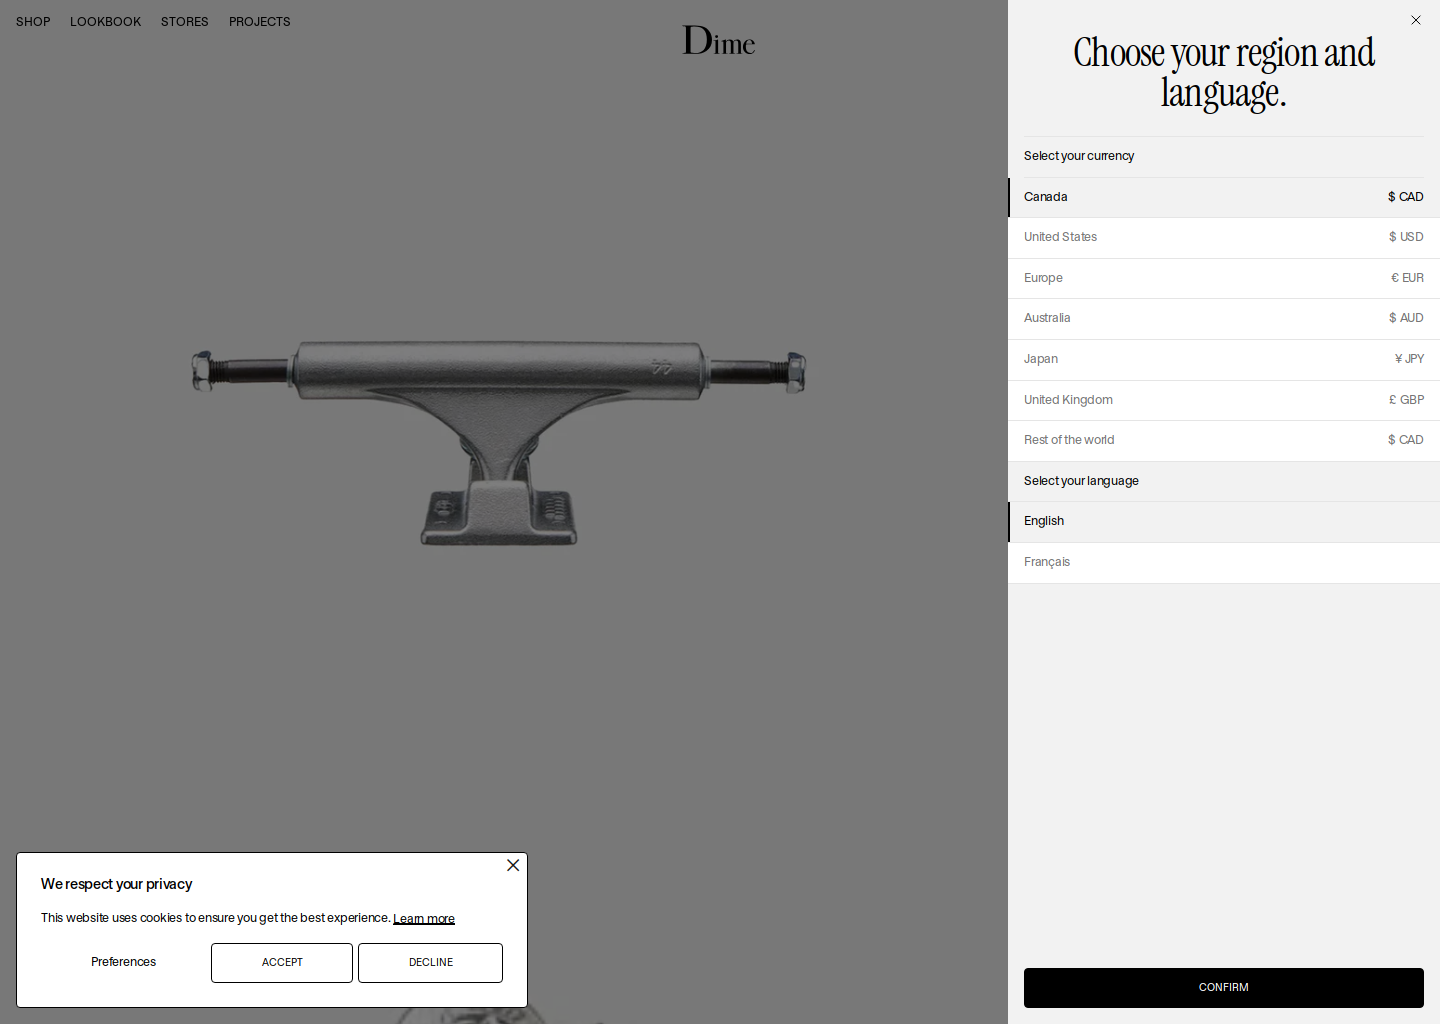The width and height of the screenshot is (1440, 1024).
Task: Select United States USD currency
Action: (1223, 237)
